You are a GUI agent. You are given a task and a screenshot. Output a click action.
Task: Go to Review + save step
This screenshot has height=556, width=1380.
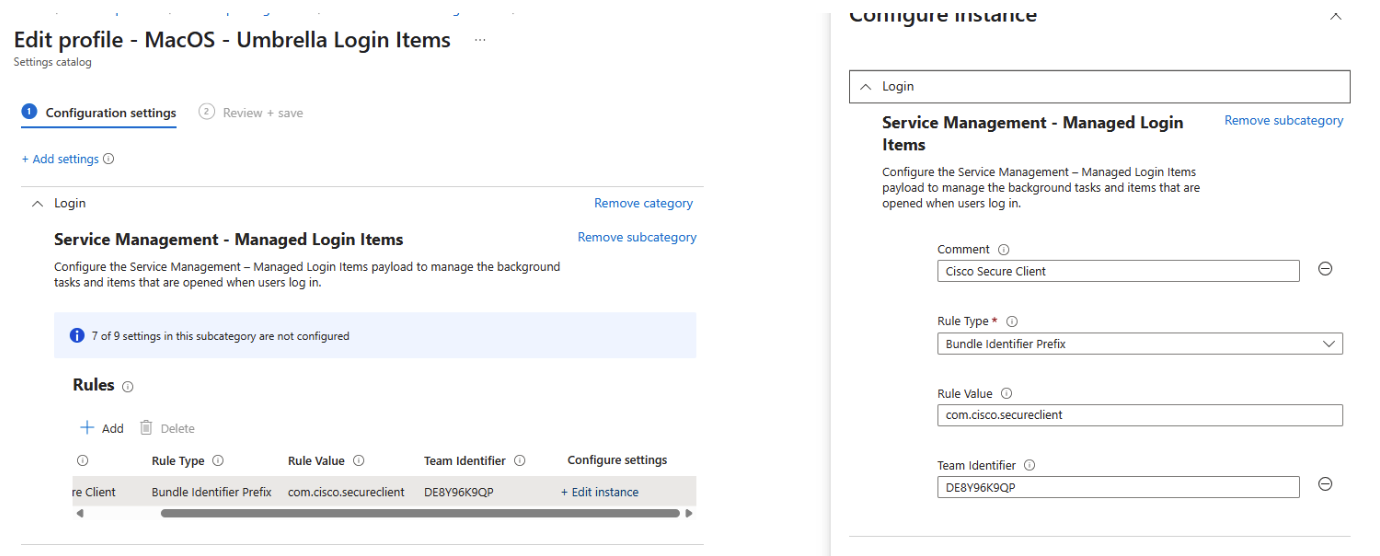click(x=251, y=113)
